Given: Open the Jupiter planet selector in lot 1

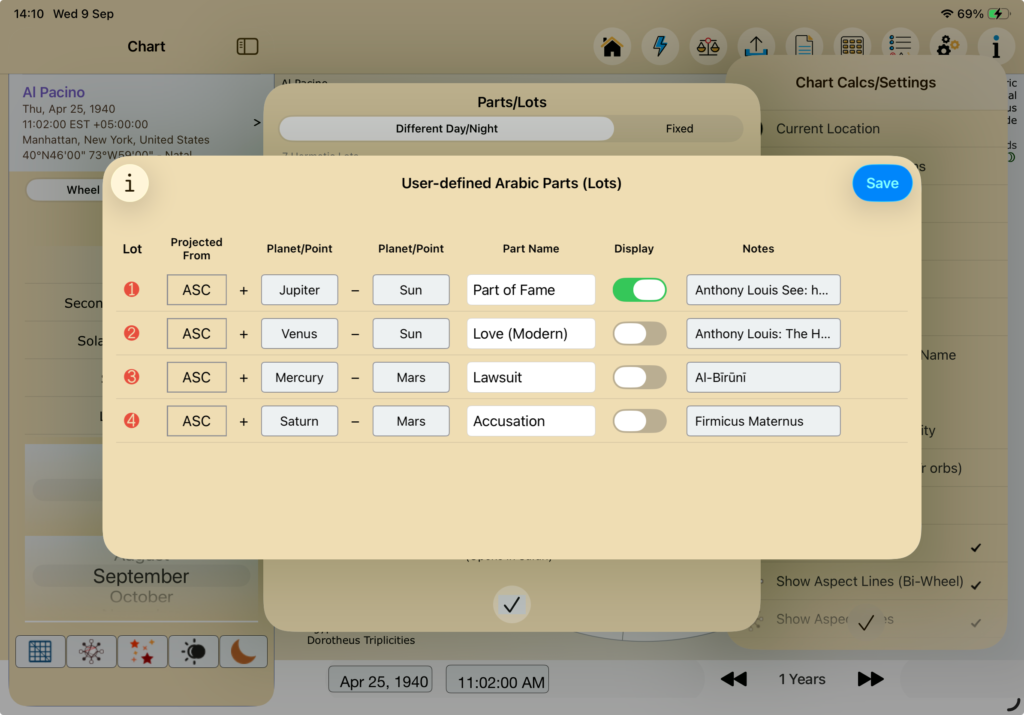Looking at the screenshot, I should 299,290.
